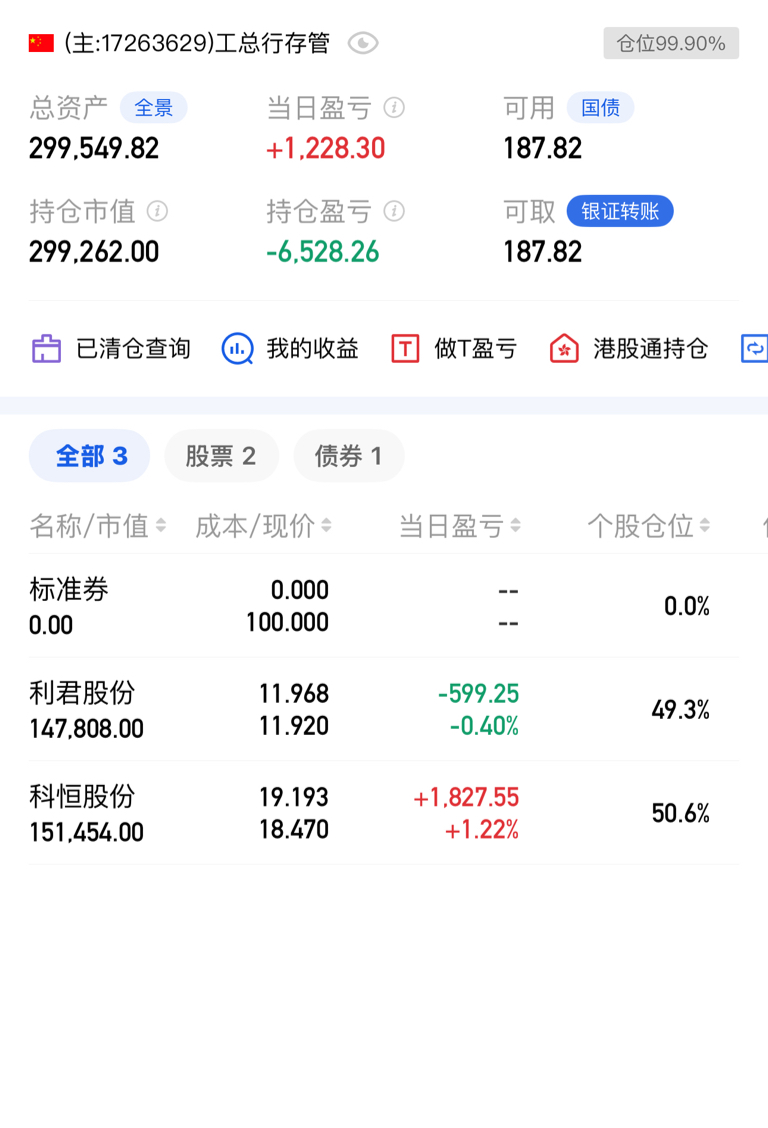Tap 科恒股份 market value 151,454.00
The width and height of the screenshot is (768, 1128).
pyautogui.click(x=86, y=832)
